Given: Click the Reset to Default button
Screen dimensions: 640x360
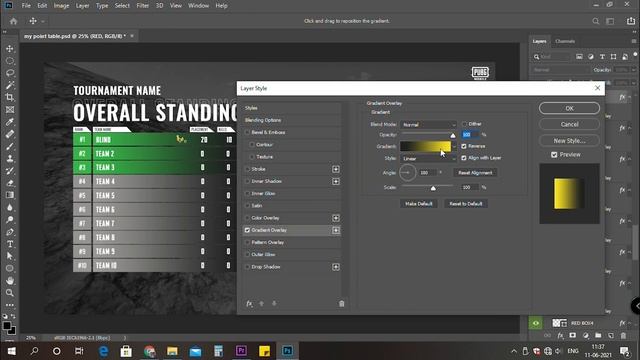Looking at the screenshot, I should point(466,204).
